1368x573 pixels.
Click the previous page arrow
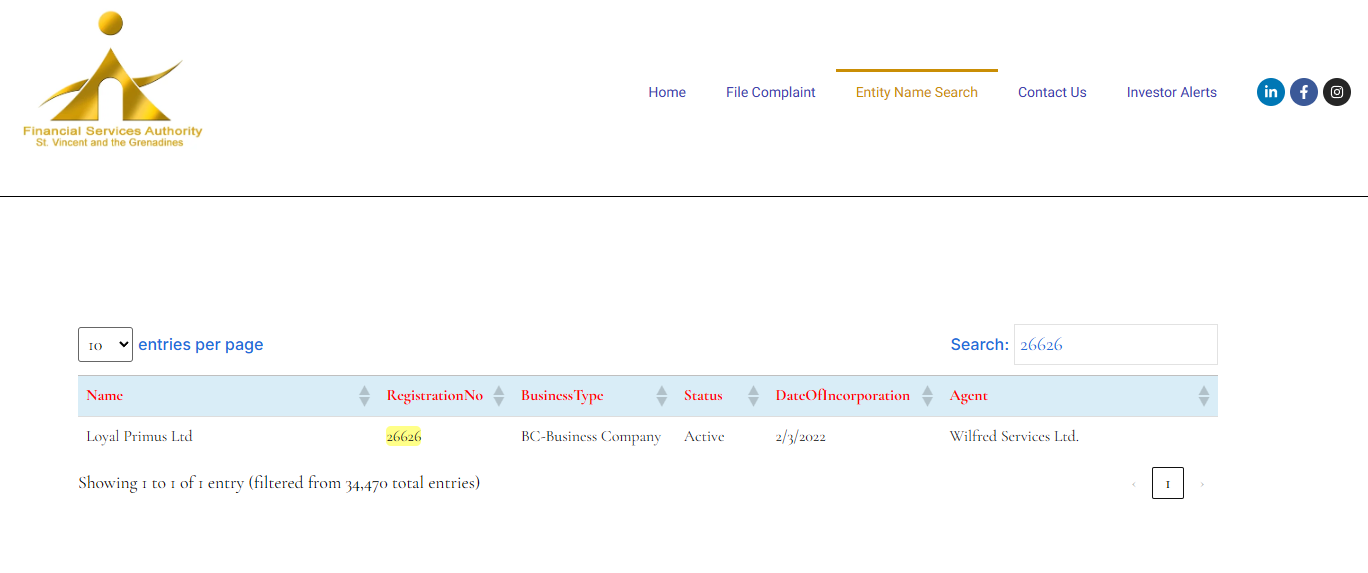coord(1133,484)
